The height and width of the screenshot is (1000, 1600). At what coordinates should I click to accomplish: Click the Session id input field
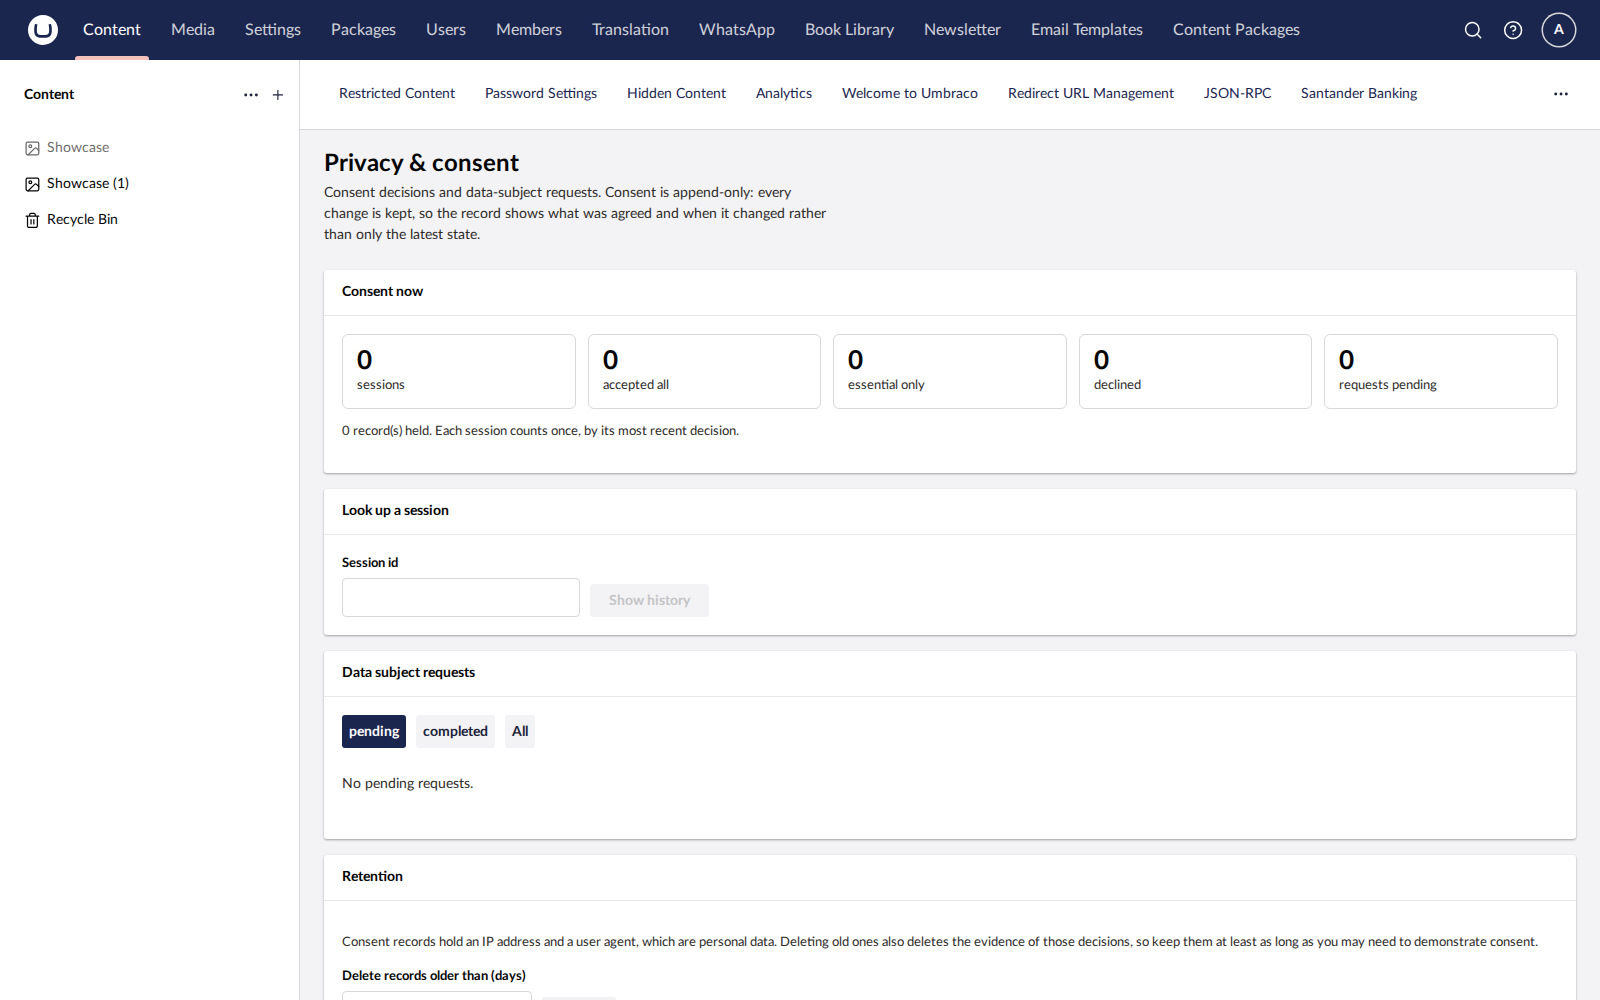[461, 598]
